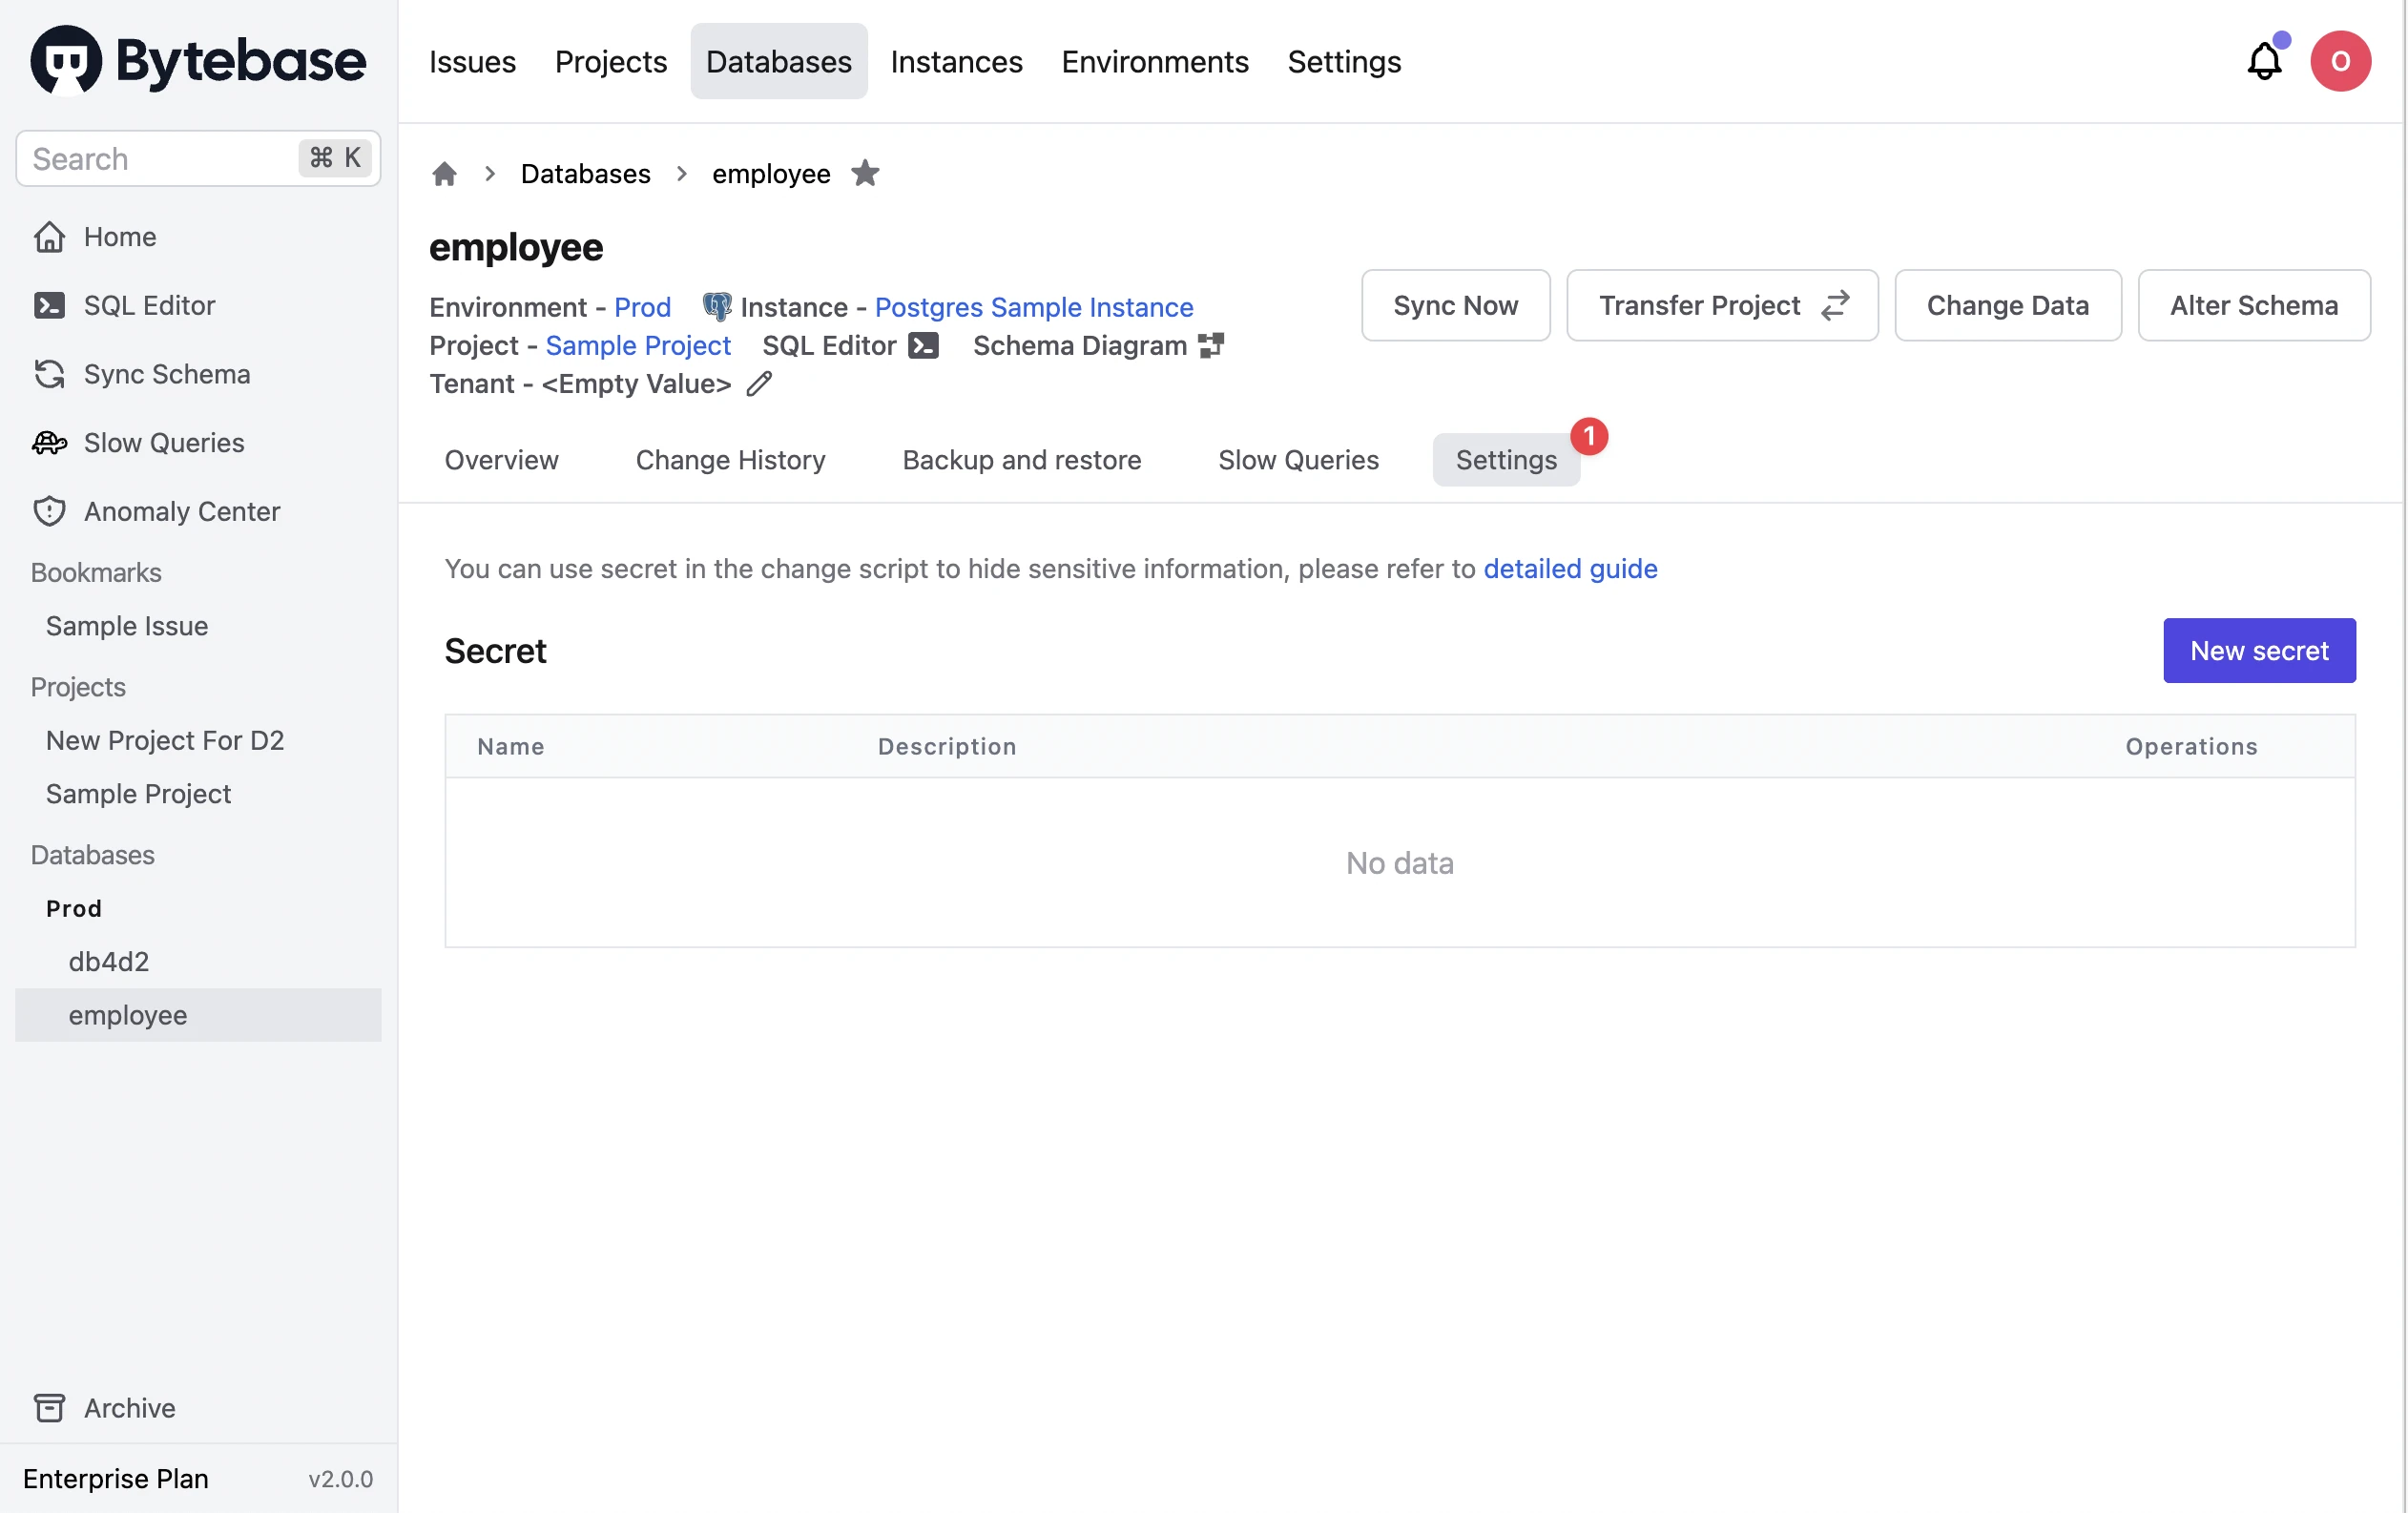Viewport: 2408px width, 1513px height.
Task: Open the Sample Issue bookmark
Action: coord(126,626)
